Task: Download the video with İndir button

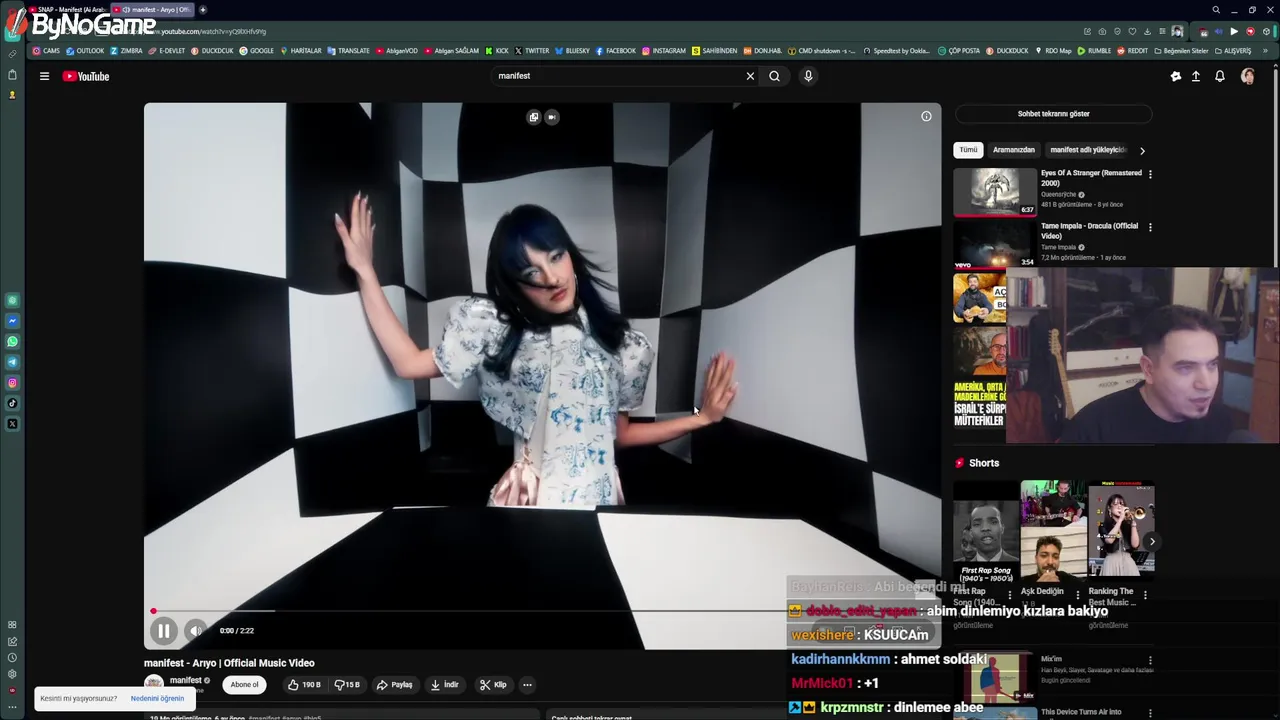Action: pyautogui.click(x=444, y=685)
